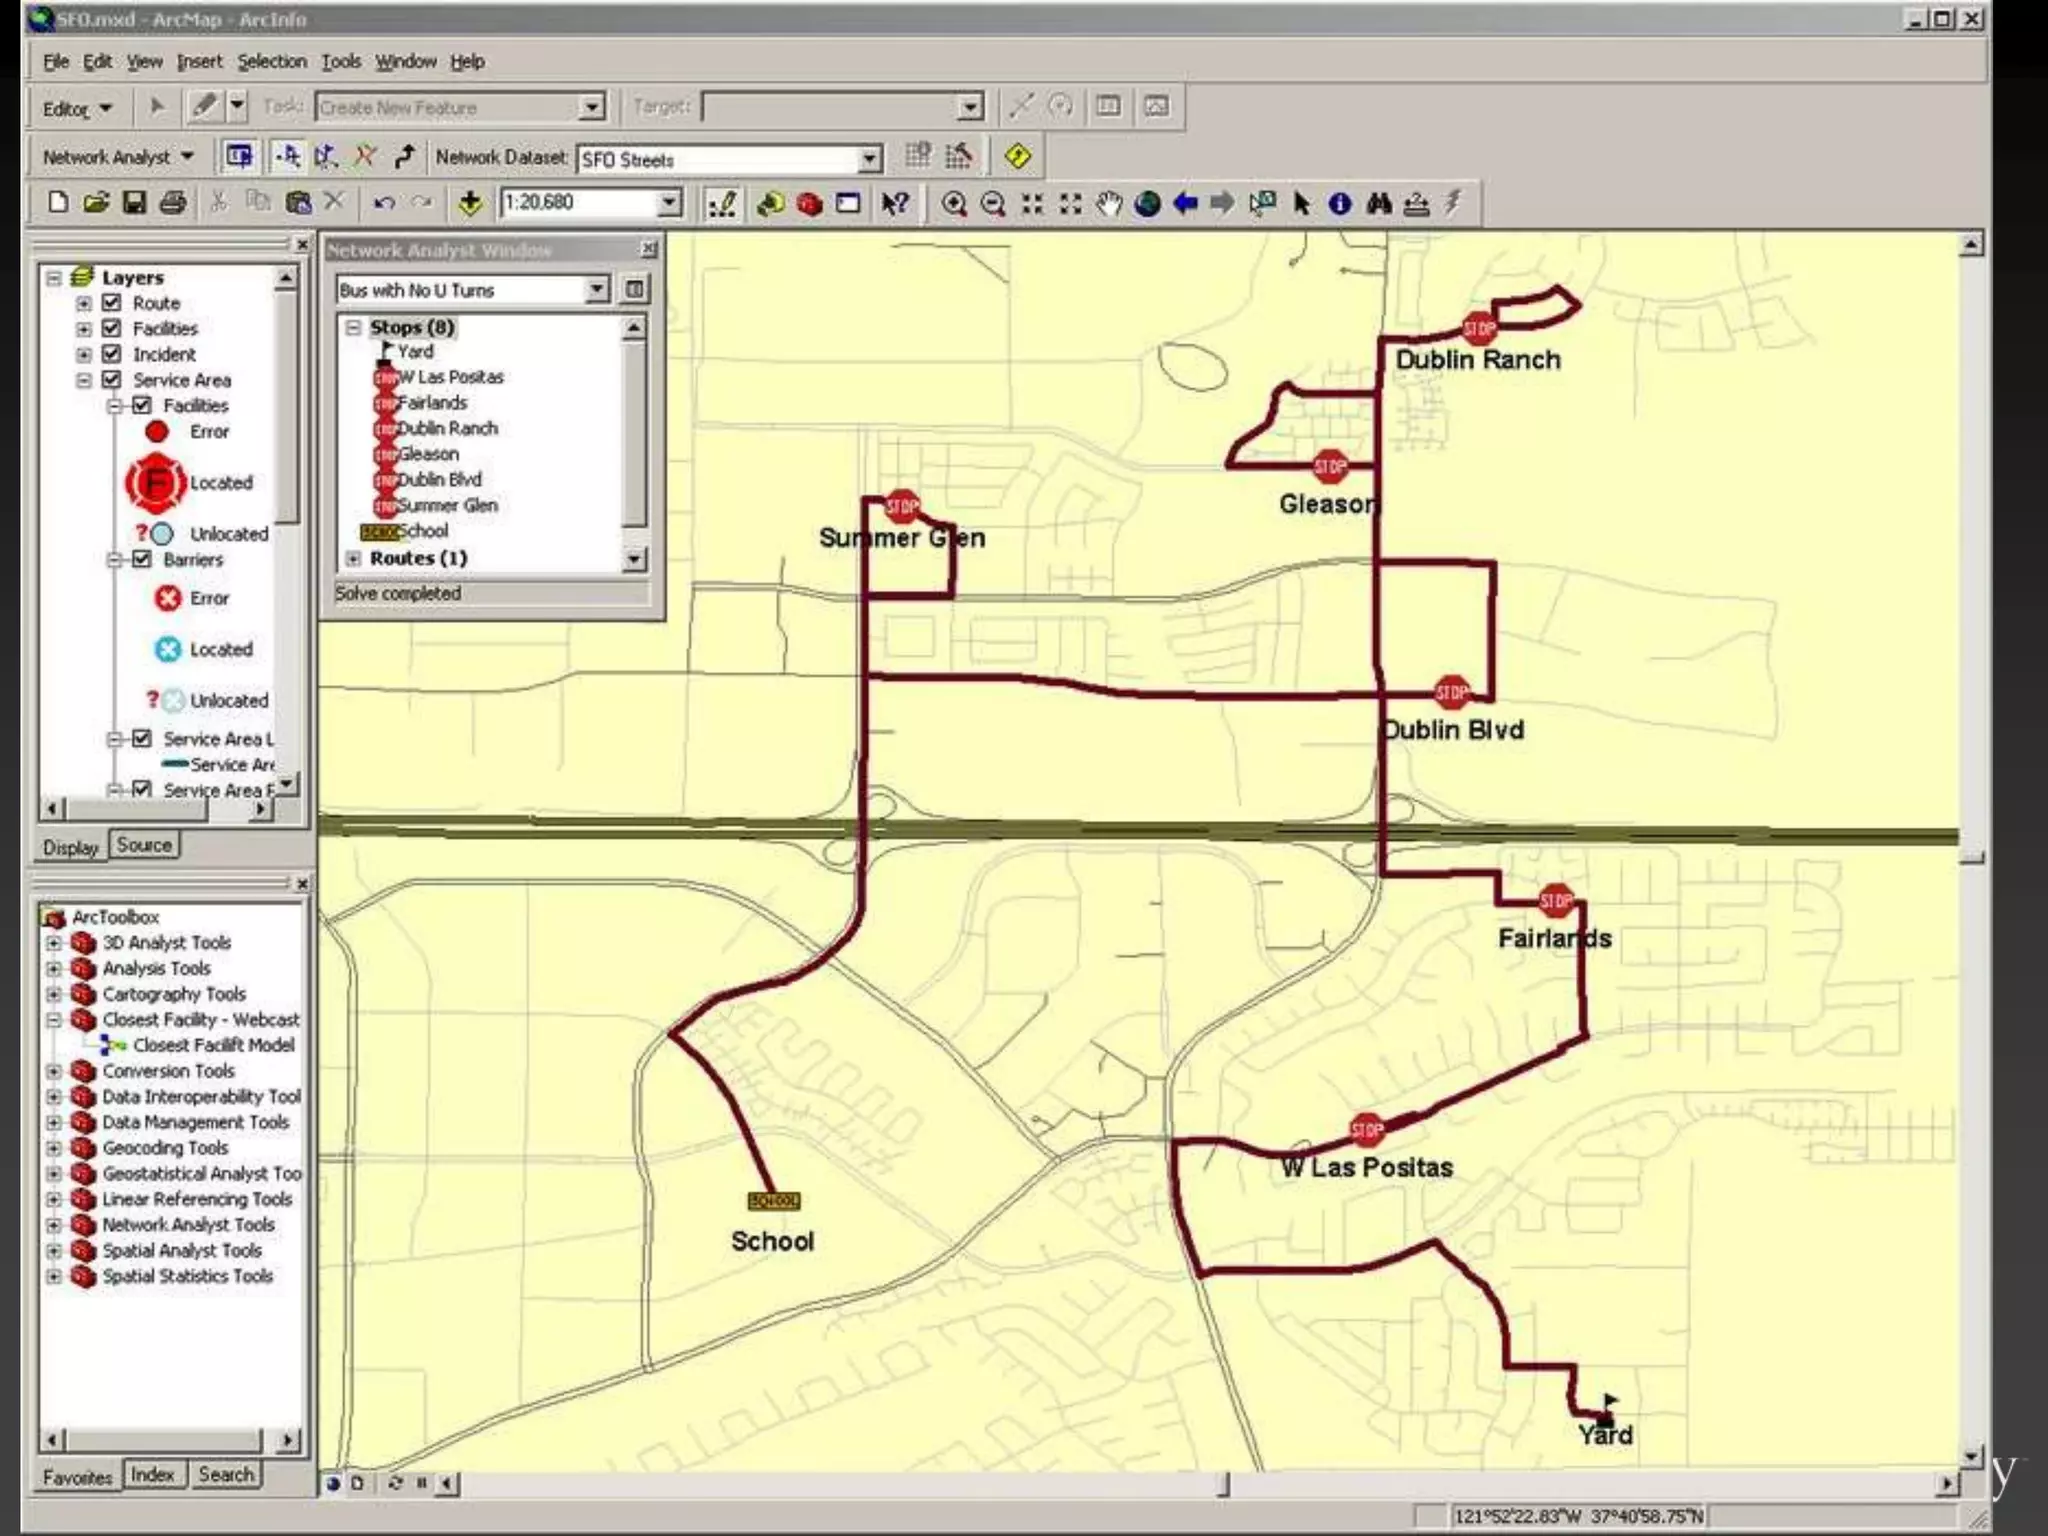Click the Add Data button icon

(469, 204)
